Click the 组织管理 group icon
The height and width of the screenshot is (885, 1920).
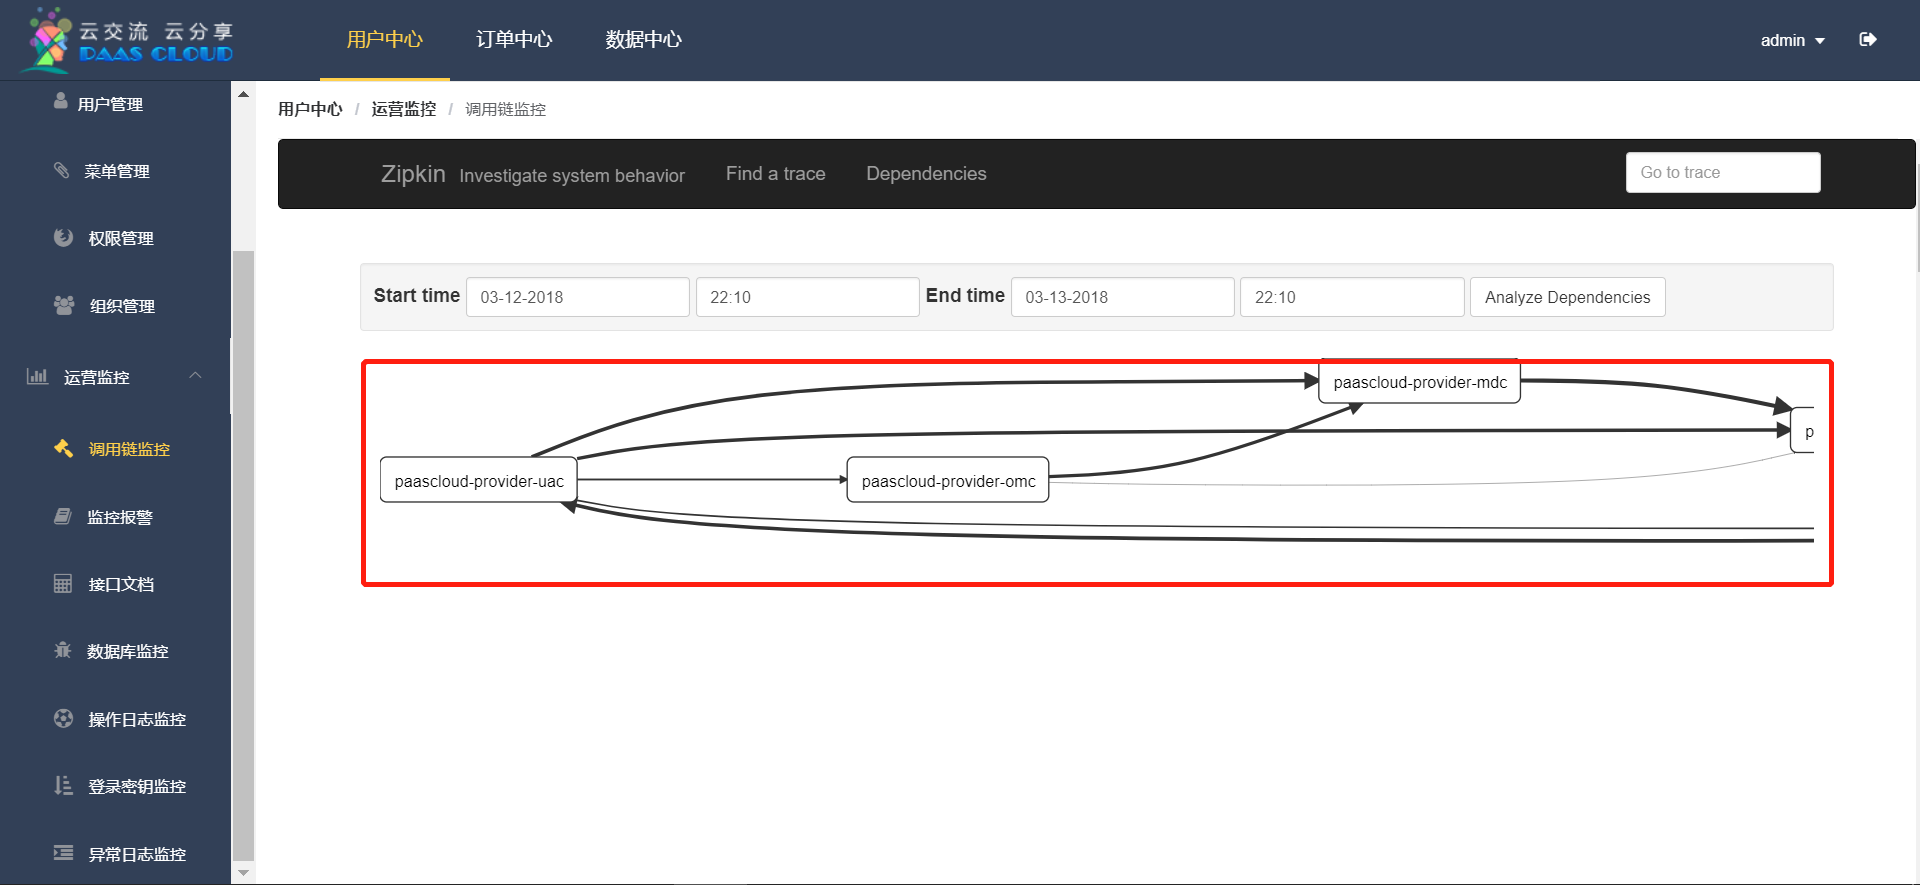point(64,305)
